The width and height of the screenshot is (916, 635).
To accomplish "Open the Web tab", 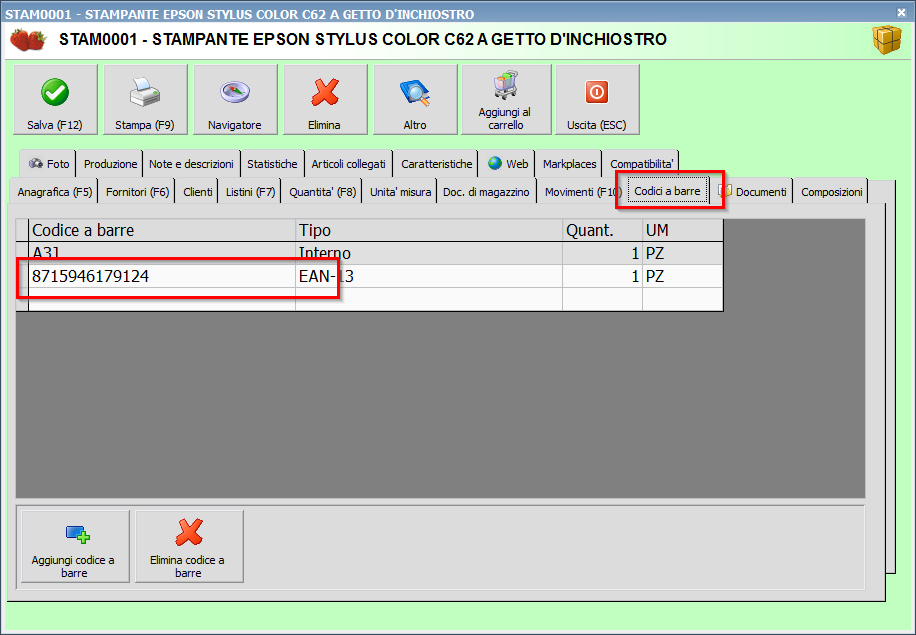I will (x=507, y=164).
